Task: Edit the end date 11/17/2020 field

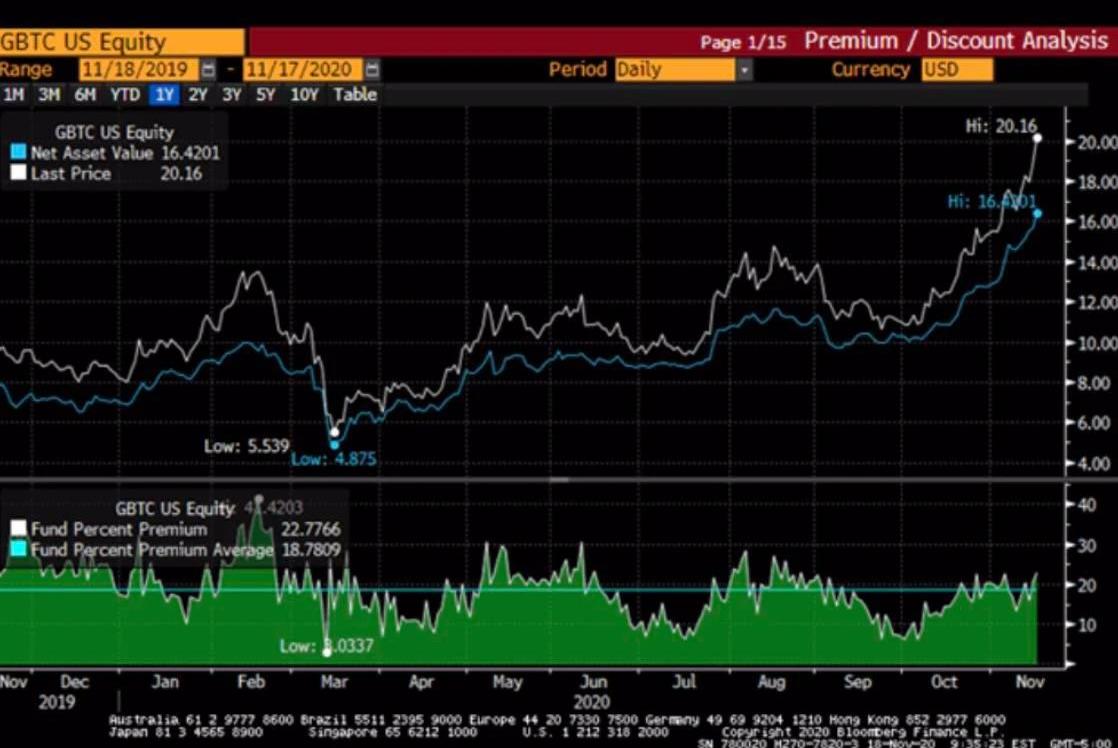Action: (303, 69)
